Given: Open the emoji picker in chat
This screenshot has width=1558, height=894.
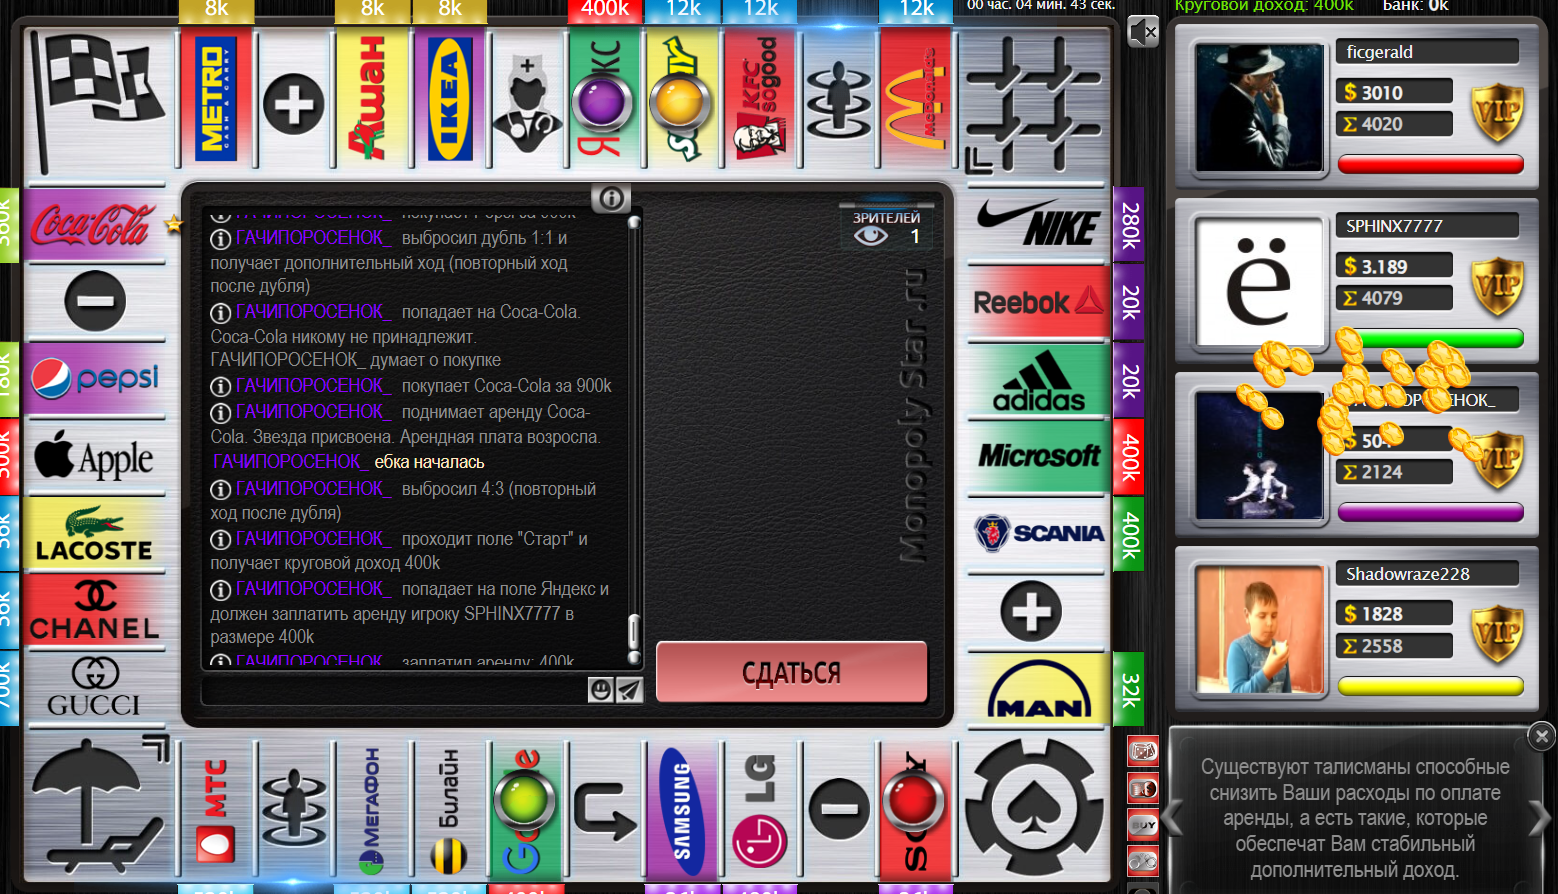Looking at the screenshot, I should point(600,690).
